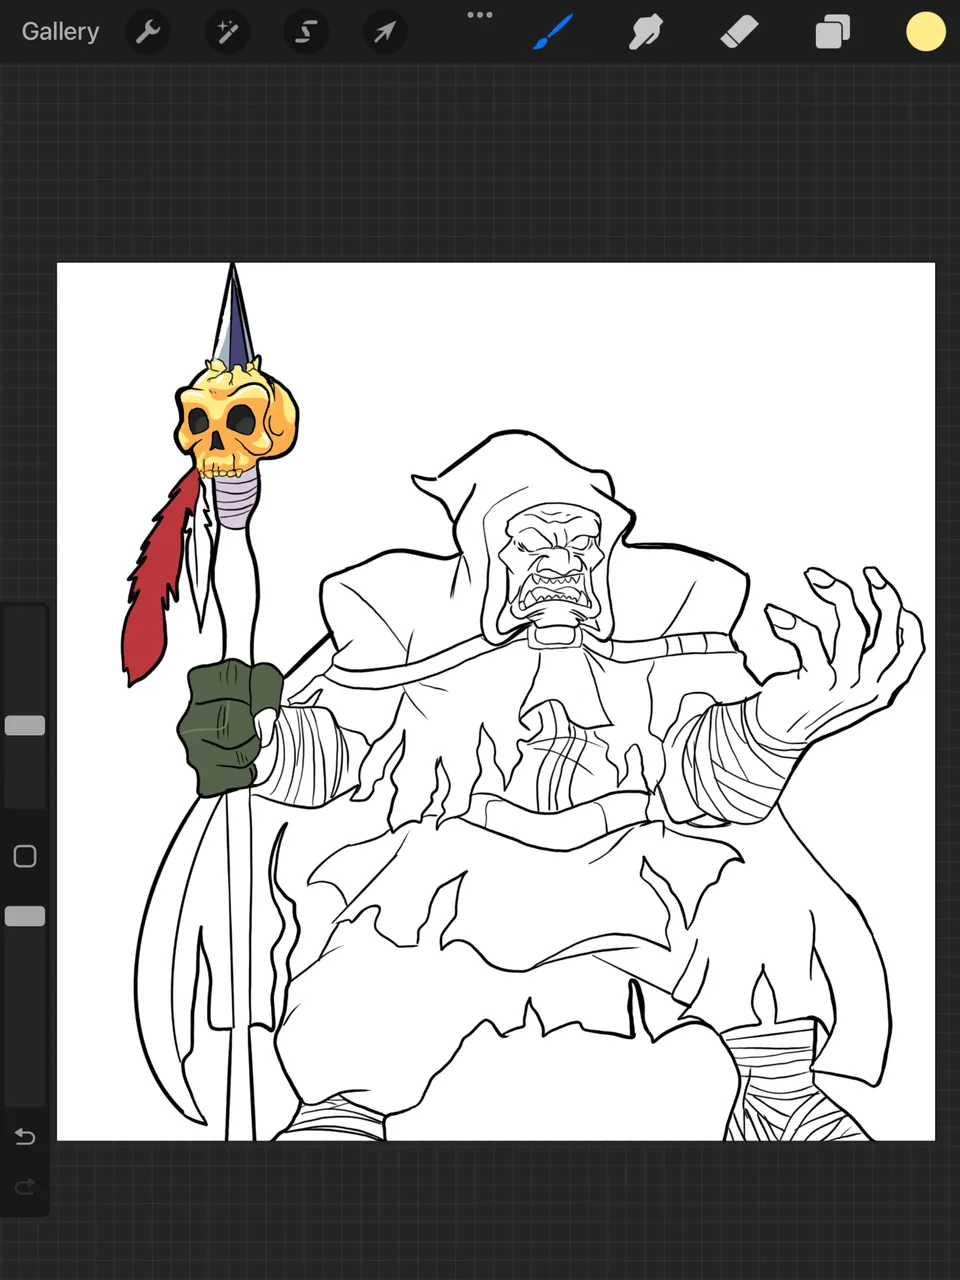960x1280 pixels.
Task: Open the yellow active color picker
Action: [926, 32]
